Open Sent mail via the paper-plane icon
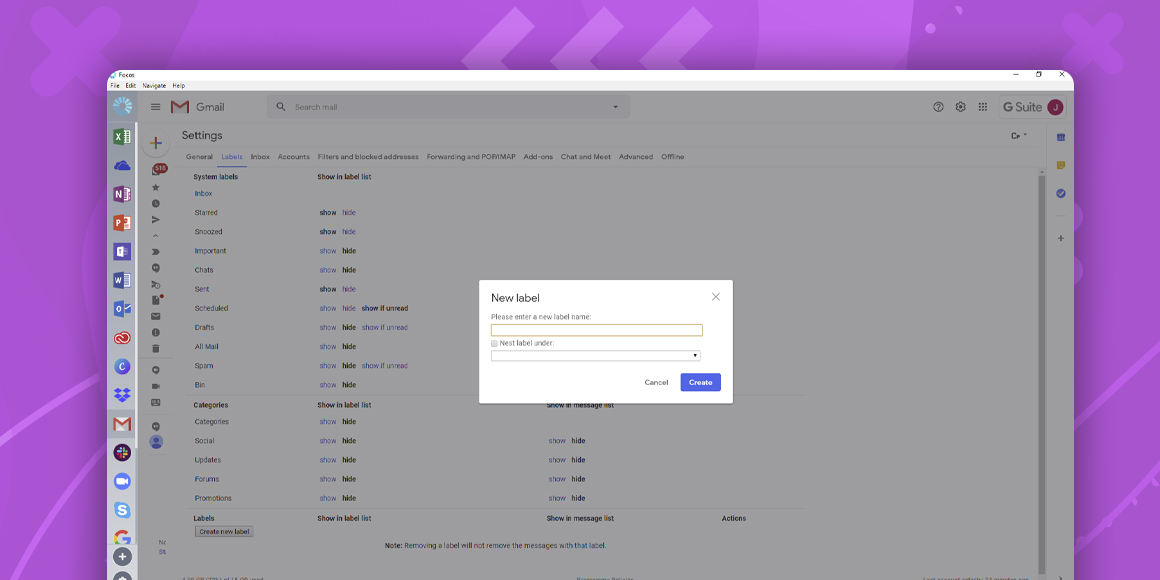 click(x=155, y=220)
